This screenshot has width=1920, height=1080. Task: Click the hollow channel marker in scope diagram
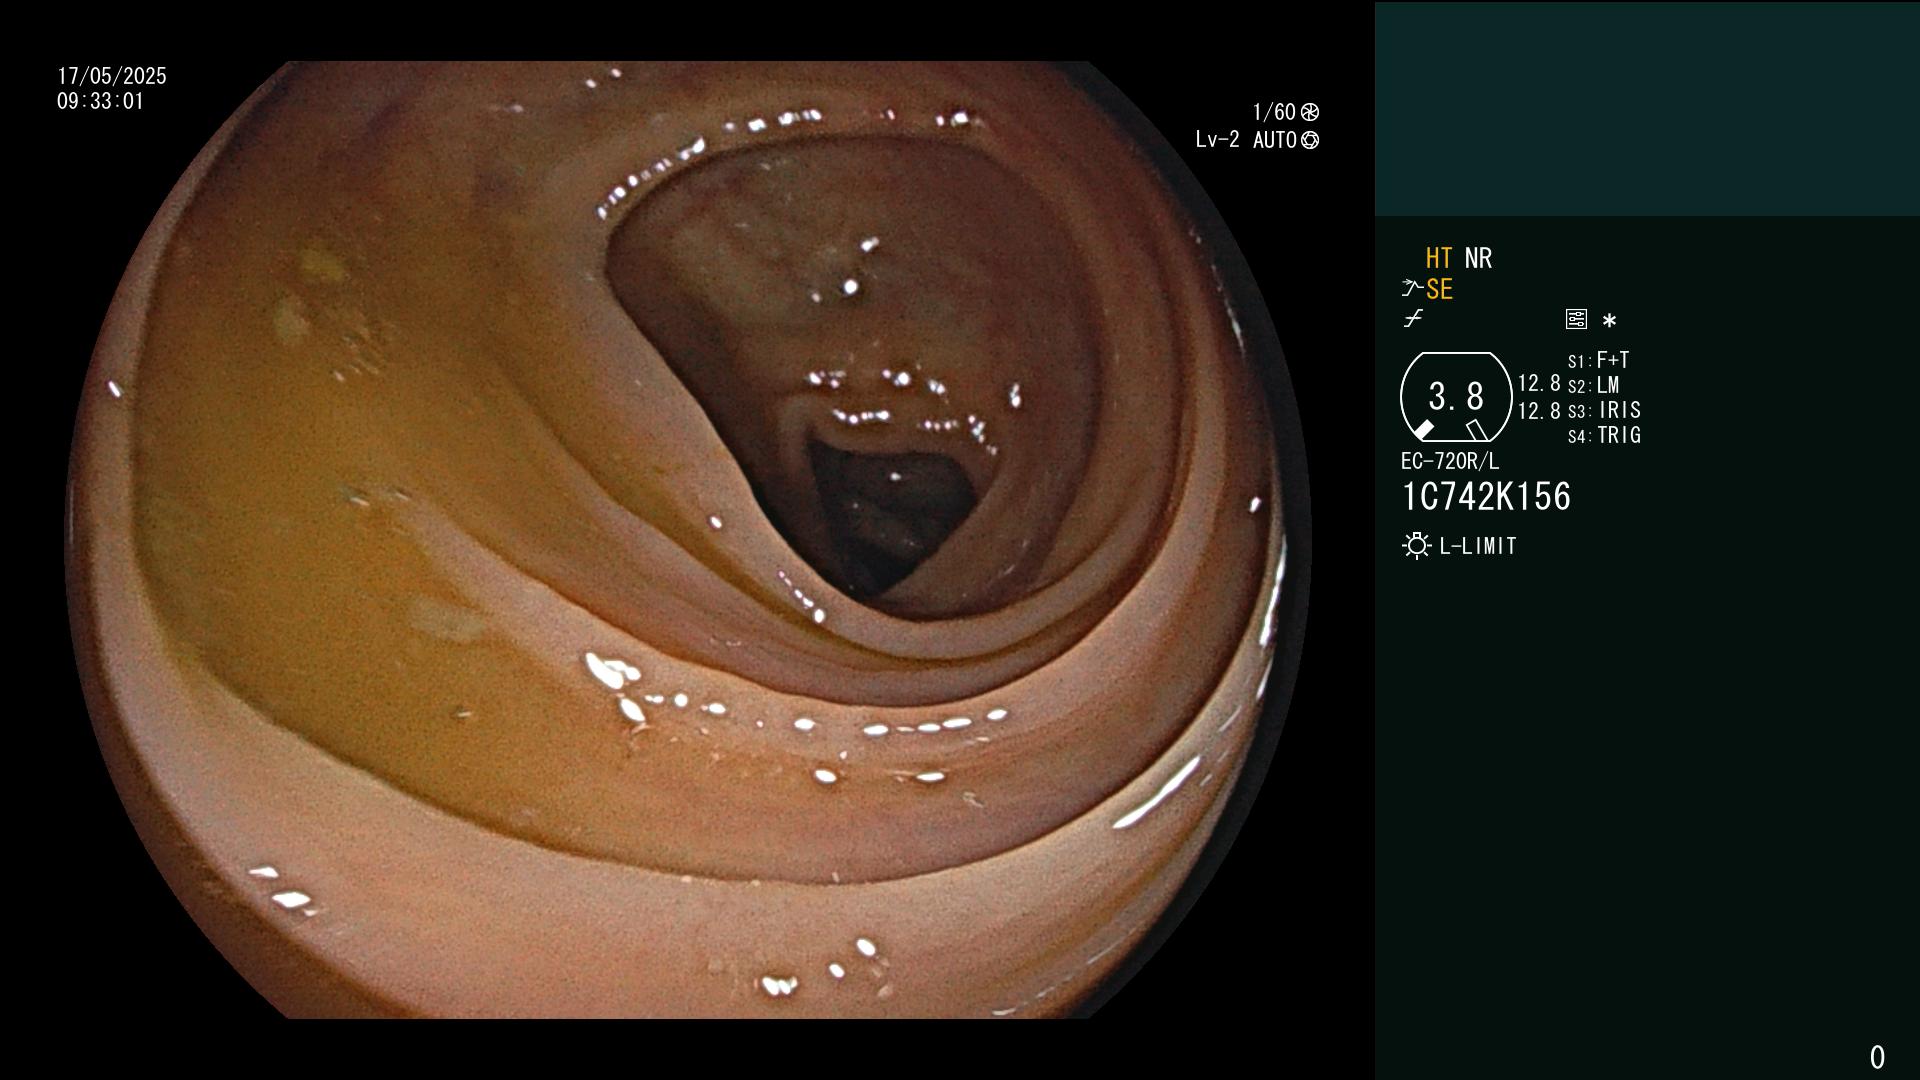1477,430
